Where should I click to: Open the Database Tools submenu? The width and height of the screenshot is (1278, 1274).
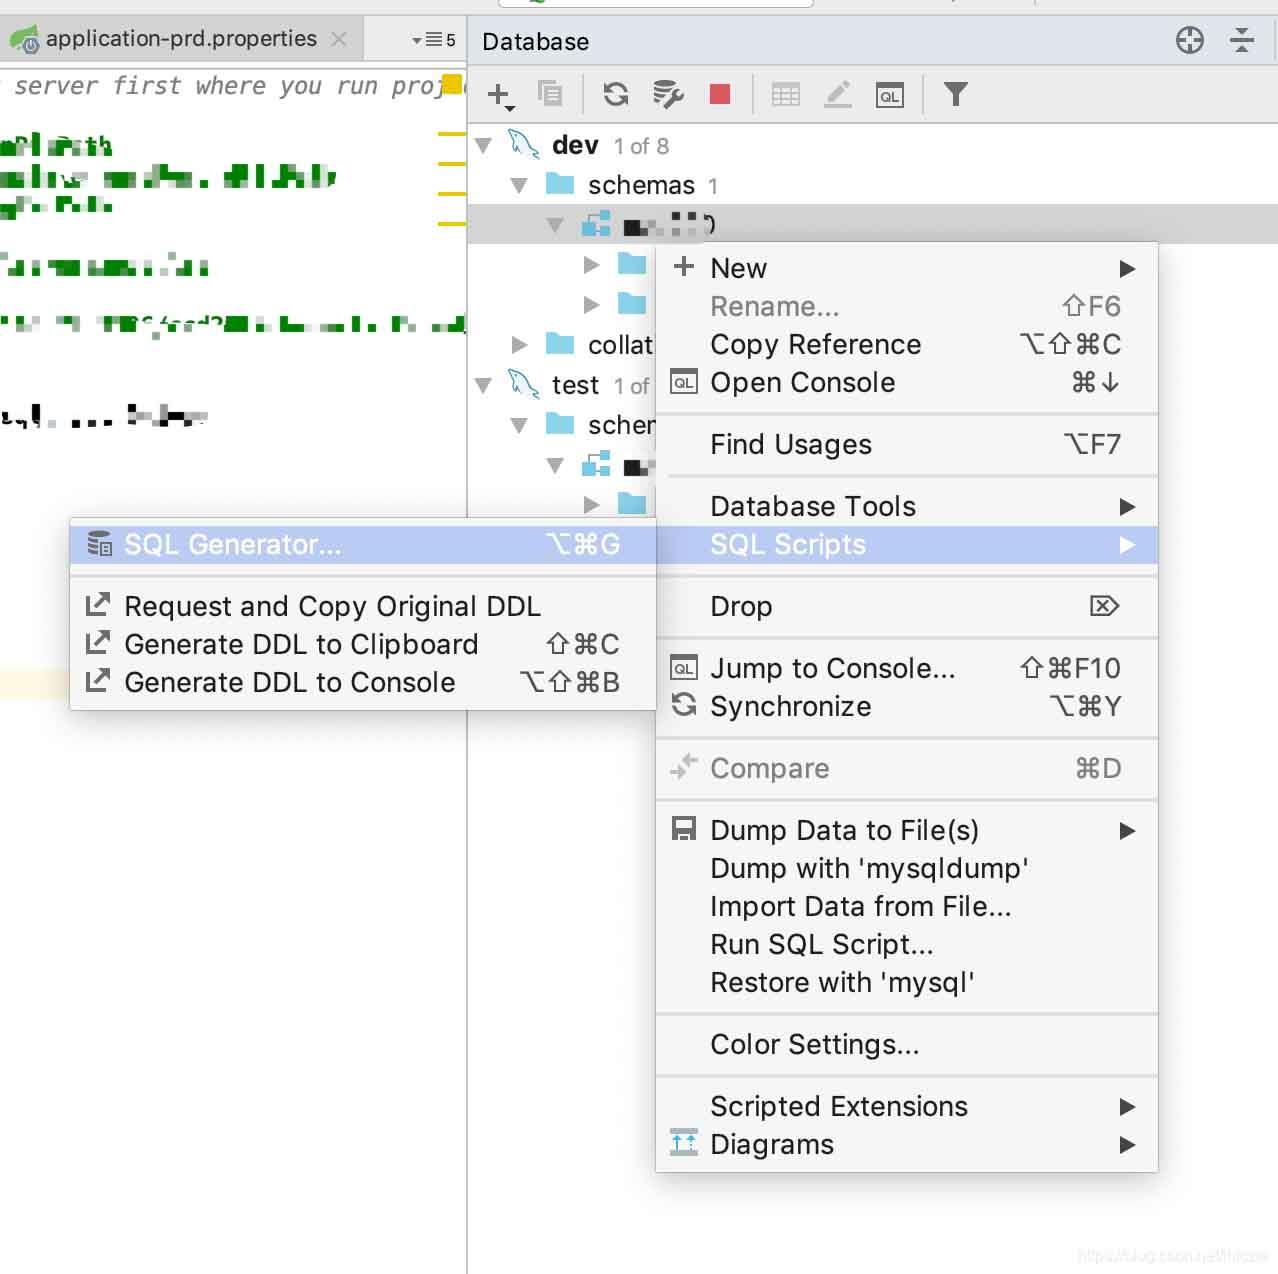click(812, 507)
